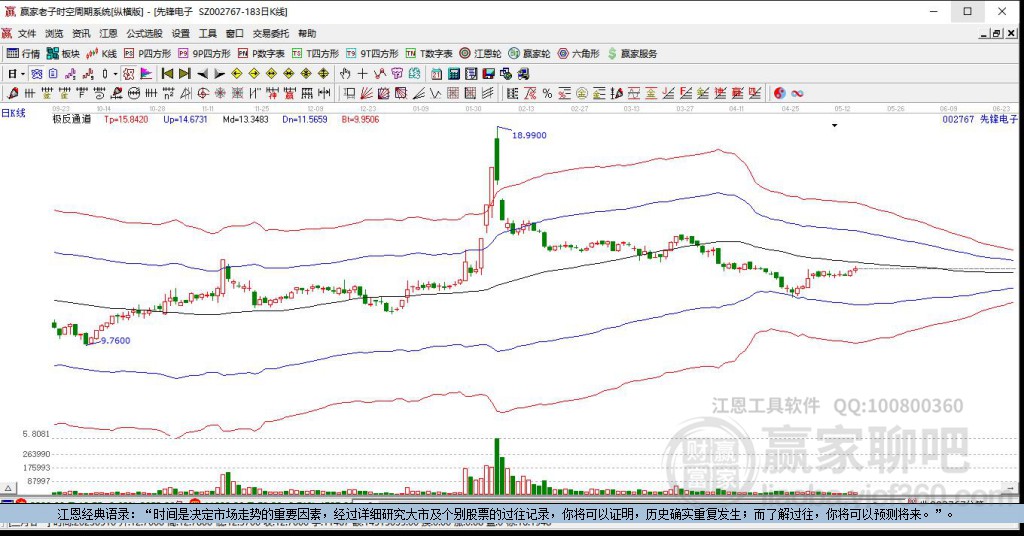Restore the inner child window
The image size is (1024, 536).
[x=997, y=33]
